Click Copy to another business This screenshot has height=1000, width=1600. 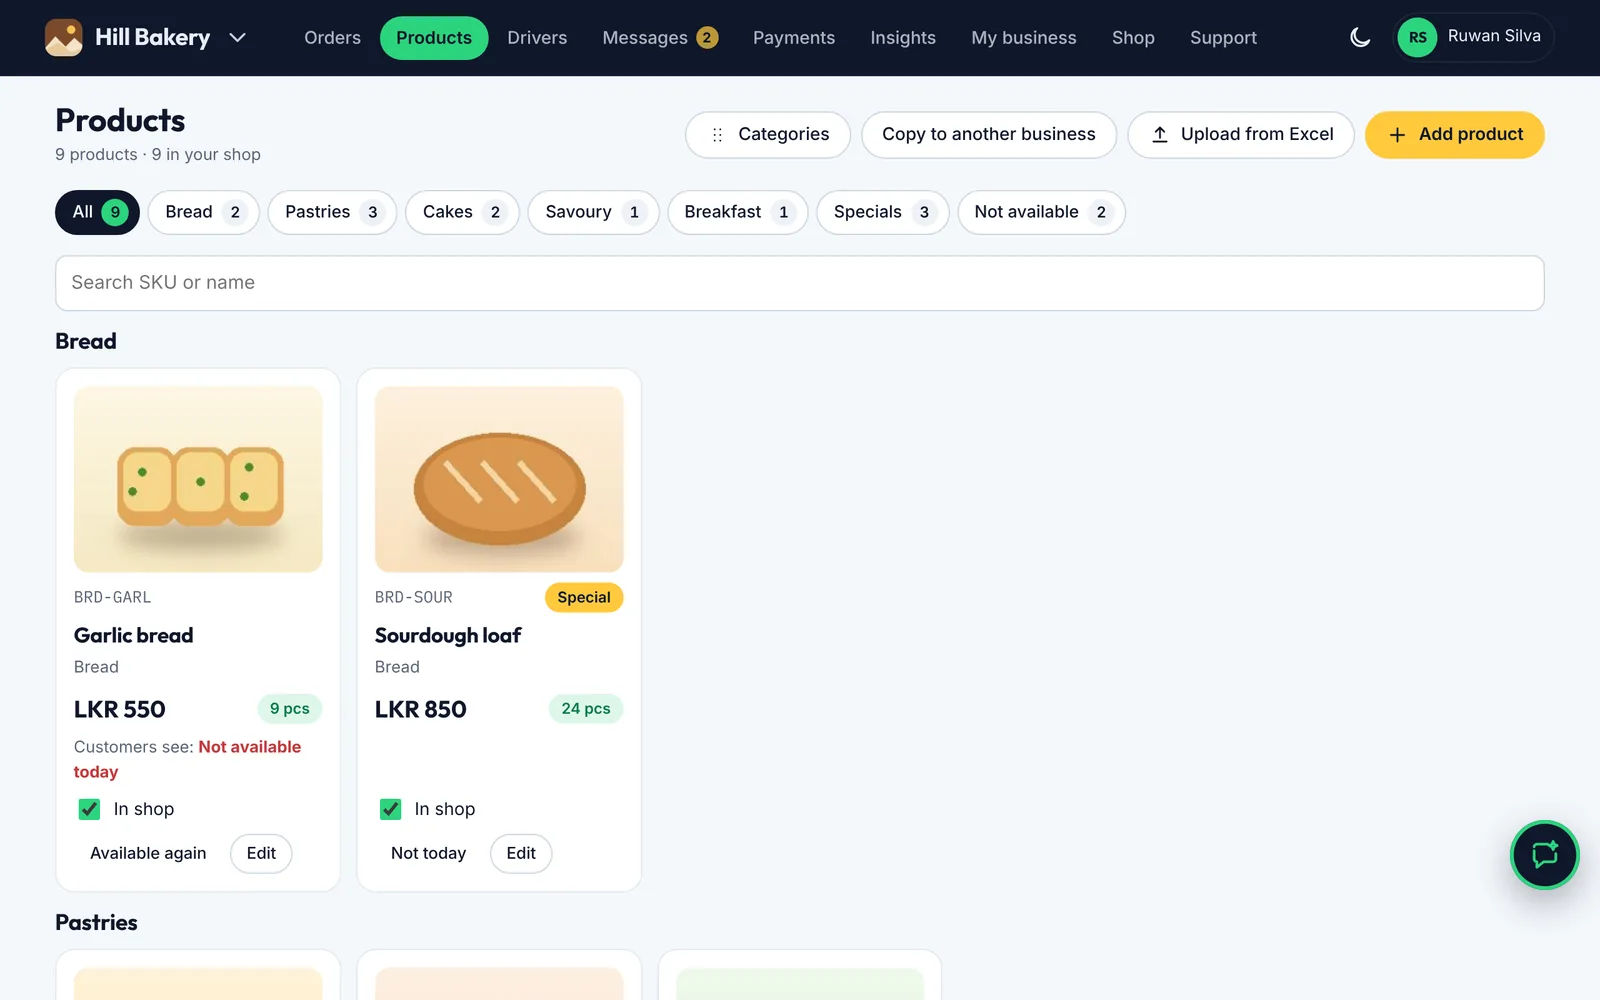[989, 135]
